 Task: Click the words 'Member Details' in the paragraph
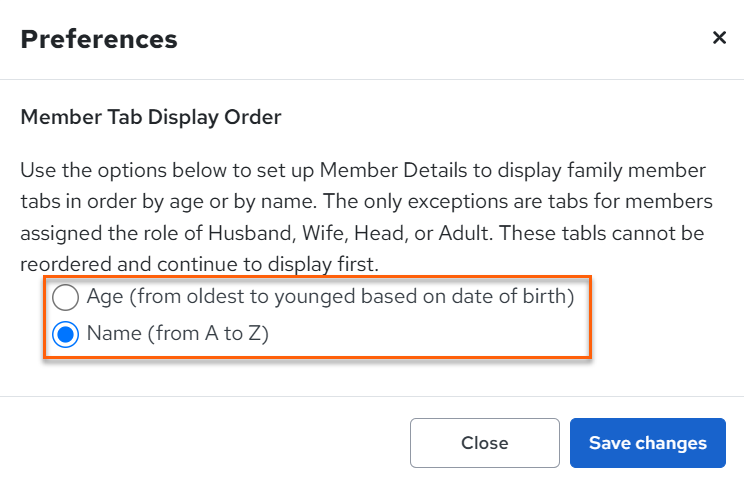click(x=393, y=170)
